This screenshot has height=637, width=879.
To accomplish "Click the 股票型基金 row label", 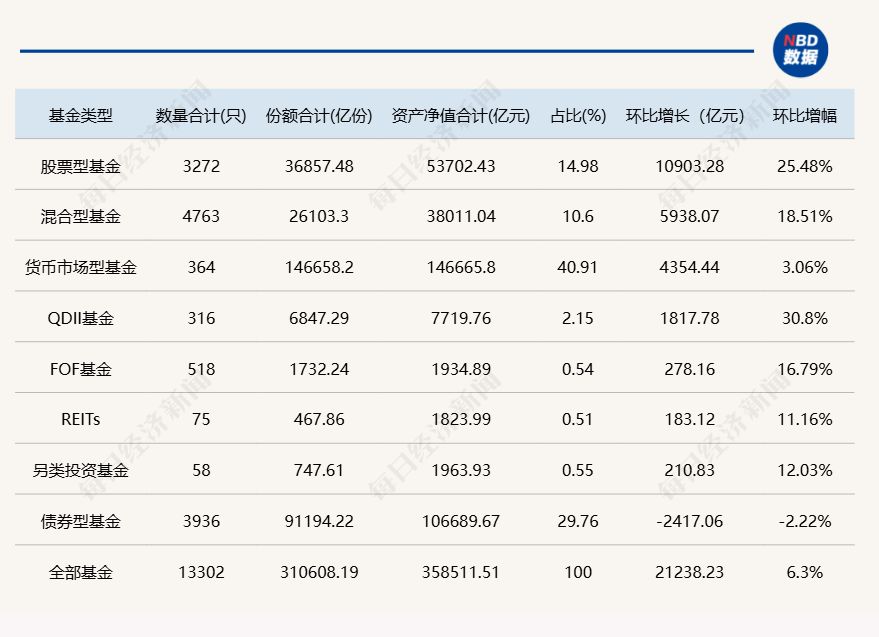I will click(x=81, y=166).
